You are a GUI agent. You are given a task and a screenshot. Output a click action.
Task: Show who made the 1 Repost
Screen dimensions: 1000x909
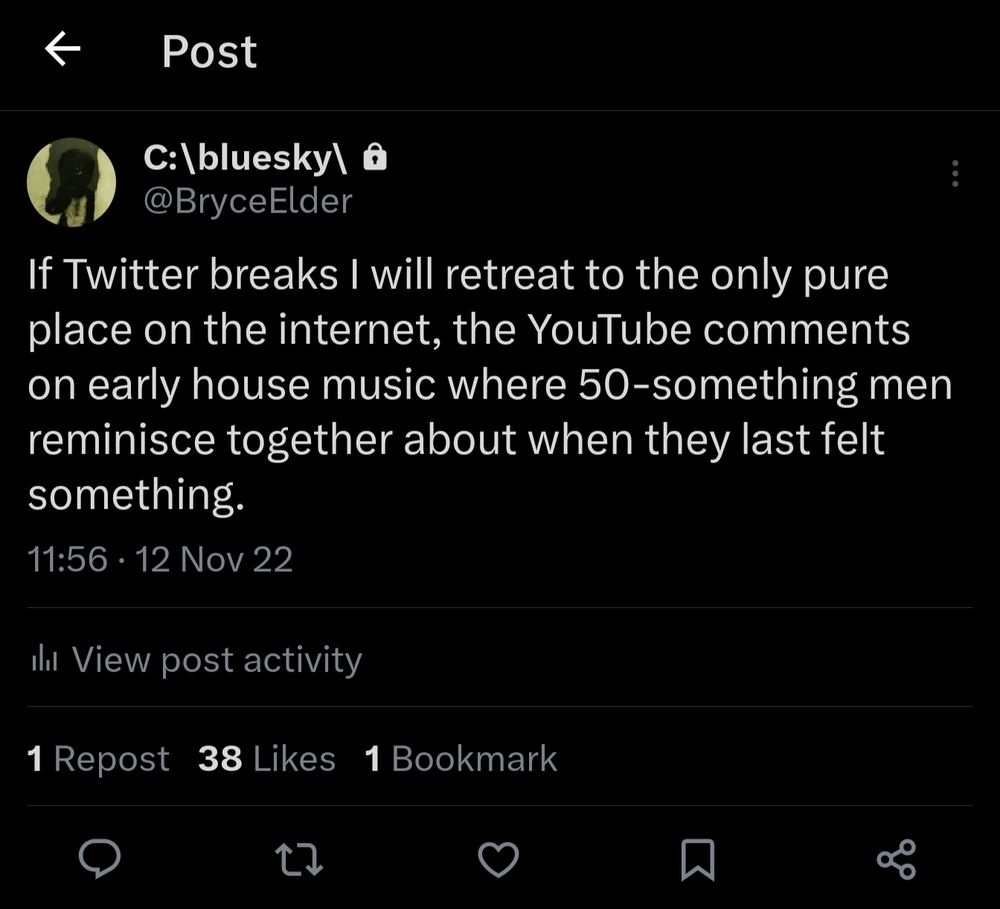pos(99,759)
